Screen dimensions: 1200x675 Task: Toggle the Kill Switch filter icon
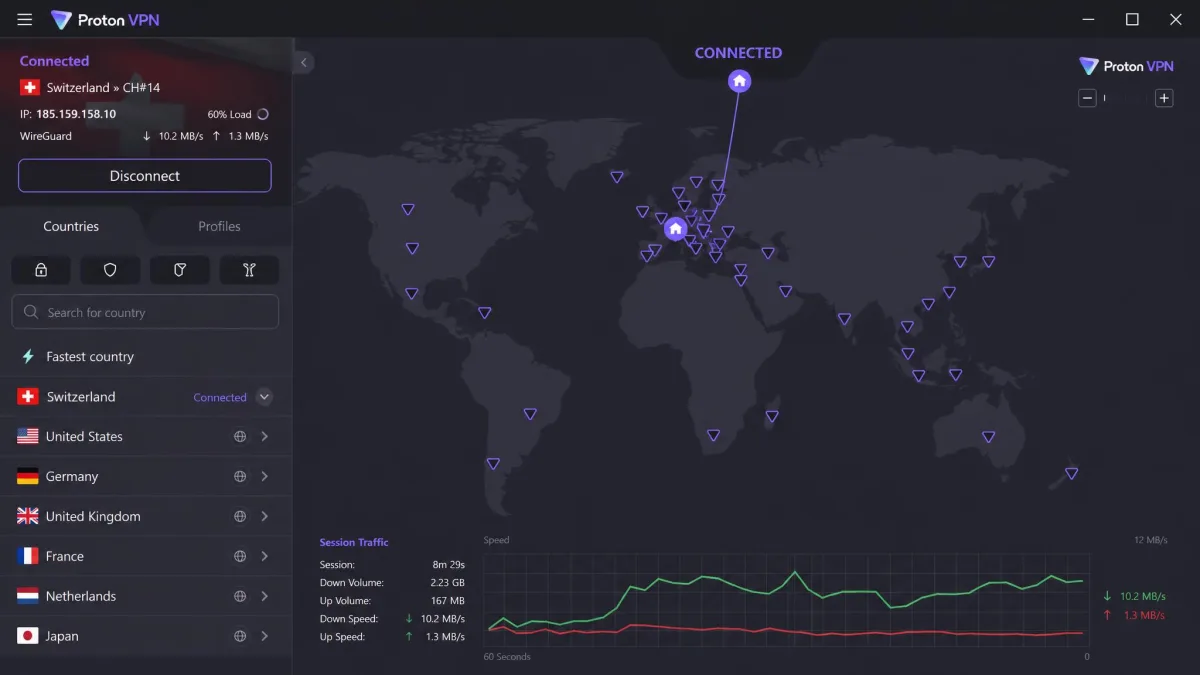point(180,270)
